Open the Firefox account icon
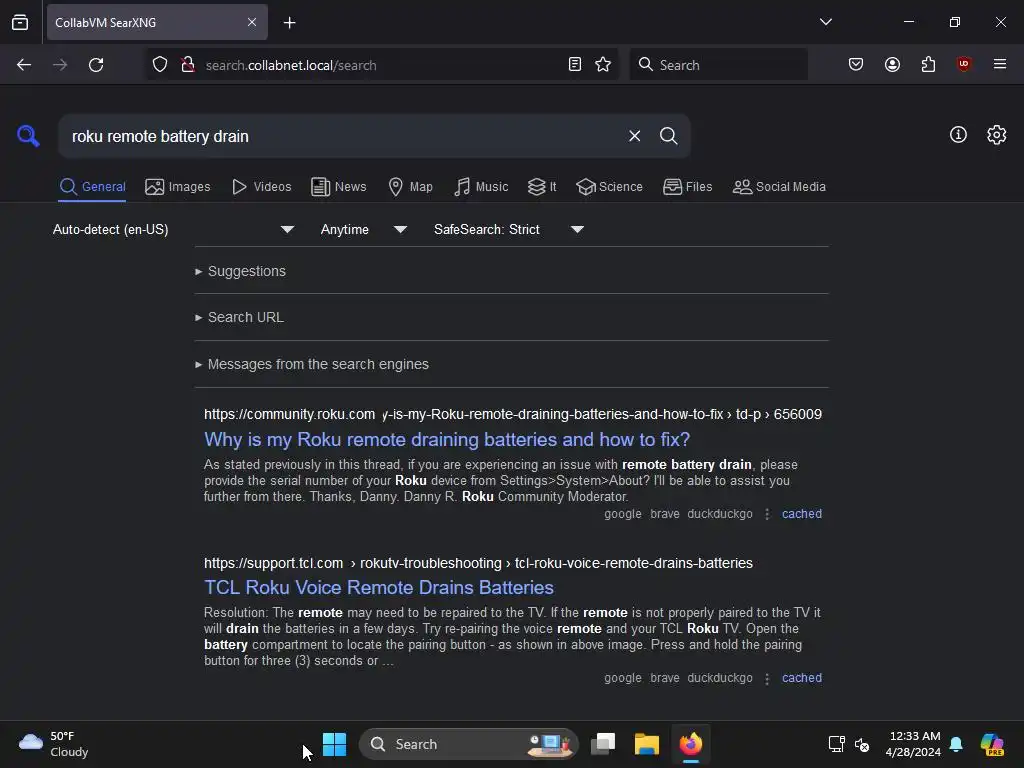 pyautogui.click(x=893, y=65)
